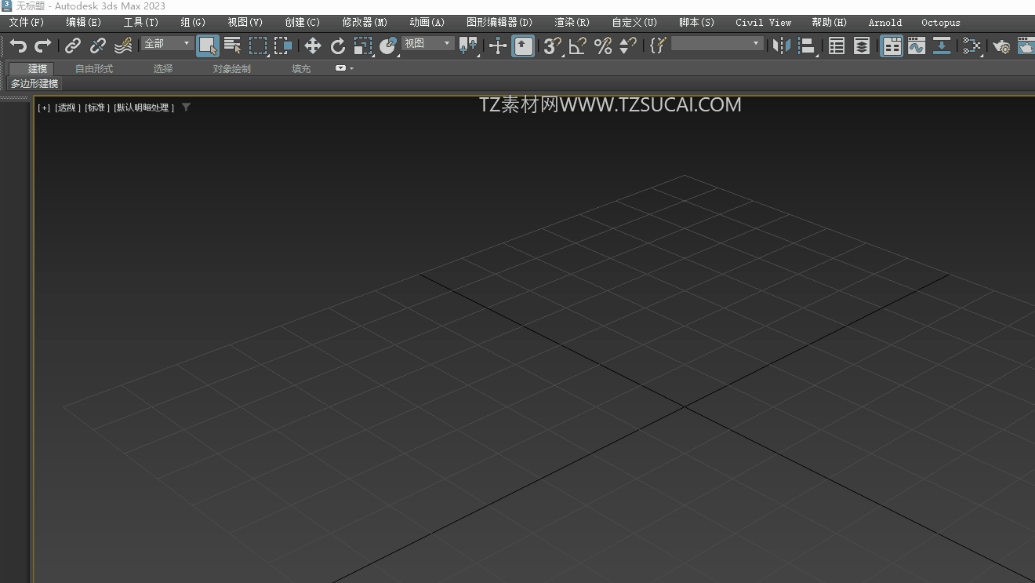Switch to 对象绘制 ribbon tab
The image size is (1035, 583).
(232, 69)
